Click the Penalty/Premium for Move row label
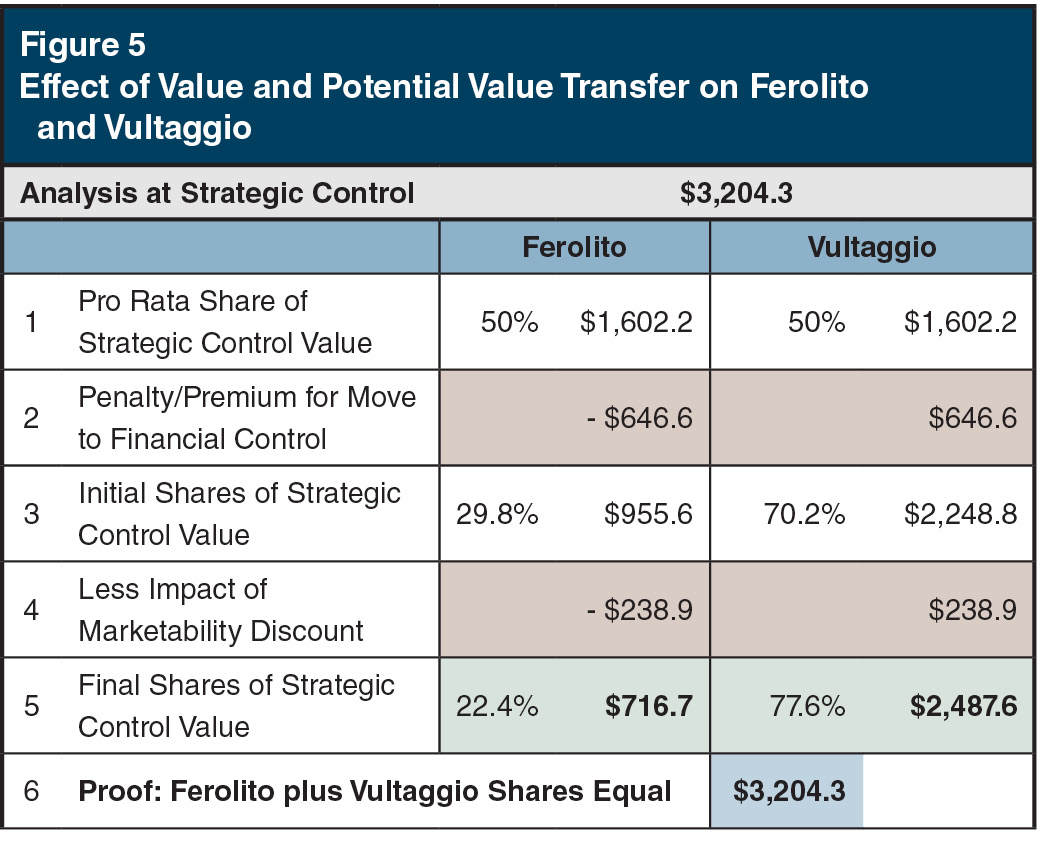 (x=246, y=418)
